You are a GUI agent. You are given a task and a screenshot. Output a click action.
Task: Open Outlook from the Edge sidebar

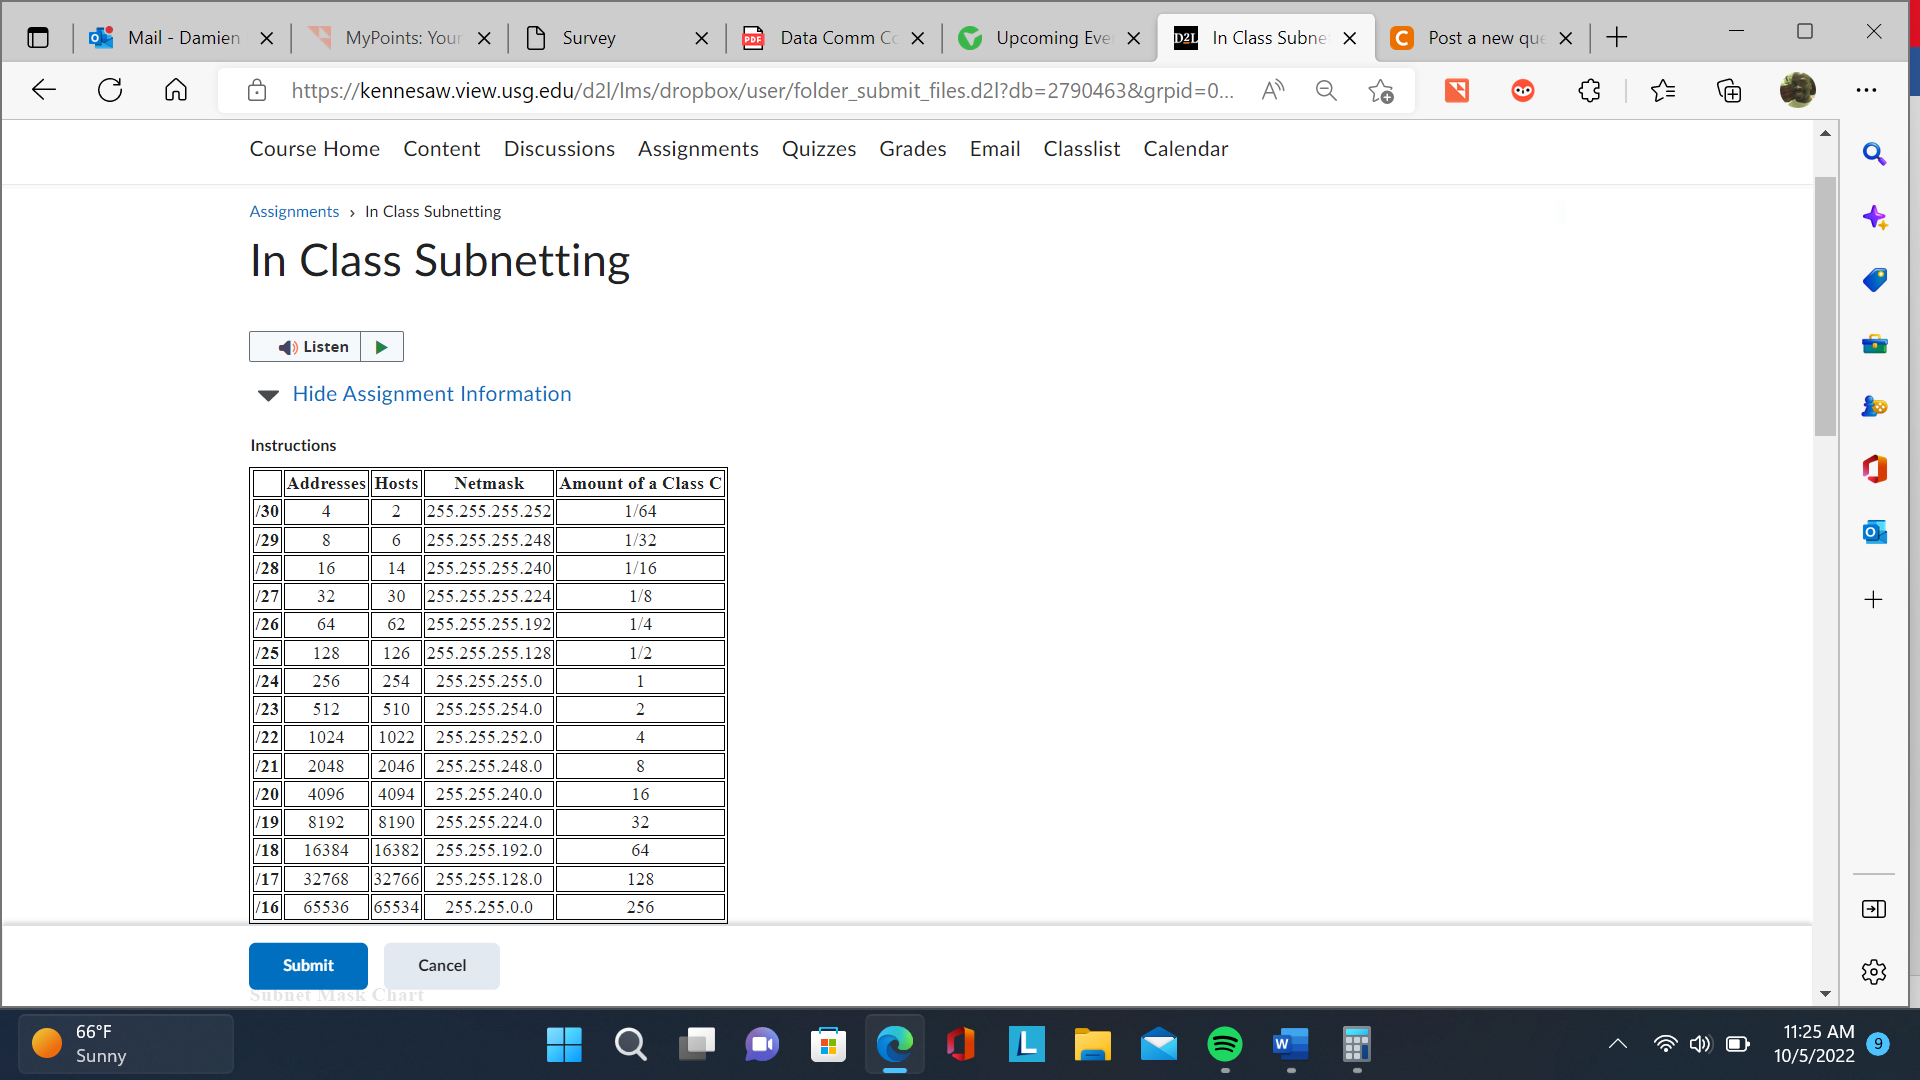(x=1875, y=532)
